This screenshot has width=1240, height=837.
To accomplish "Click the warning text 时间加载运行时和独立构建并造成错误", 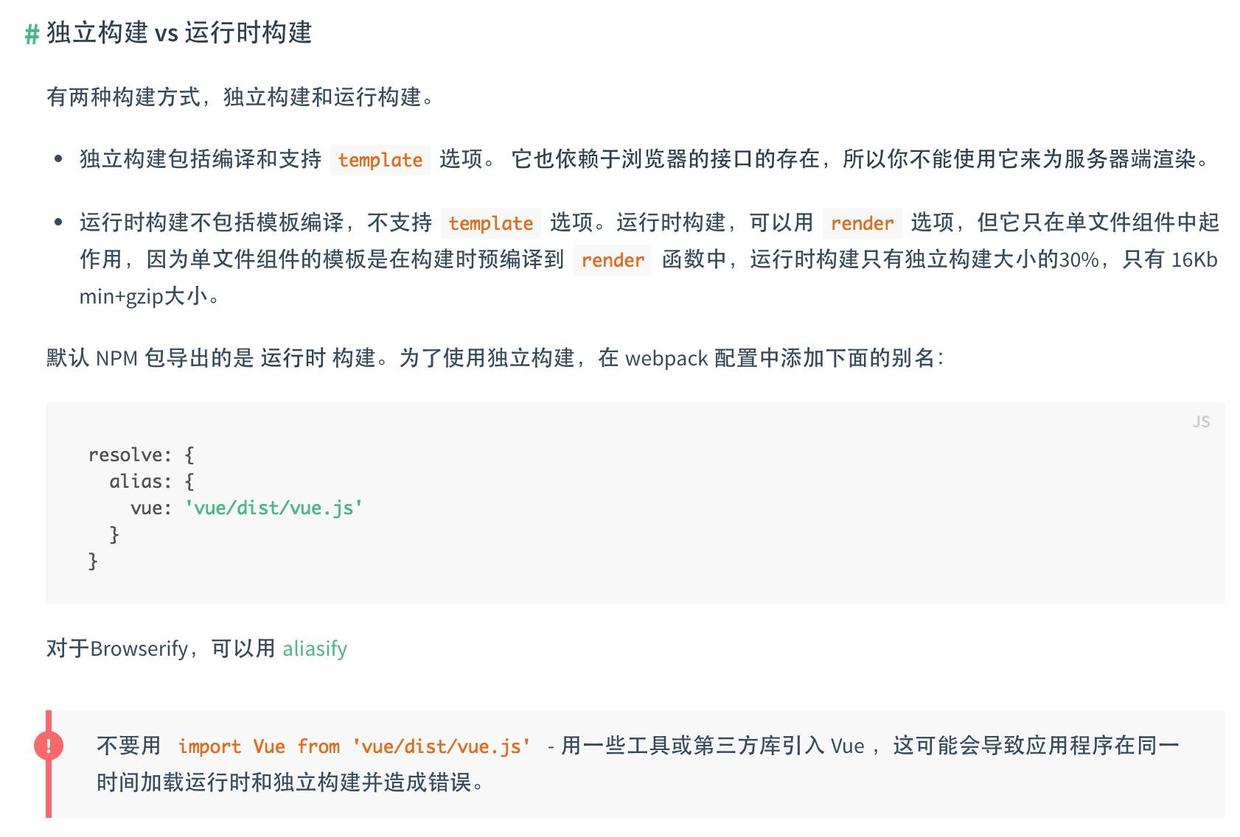I will [x=290, y=782].
